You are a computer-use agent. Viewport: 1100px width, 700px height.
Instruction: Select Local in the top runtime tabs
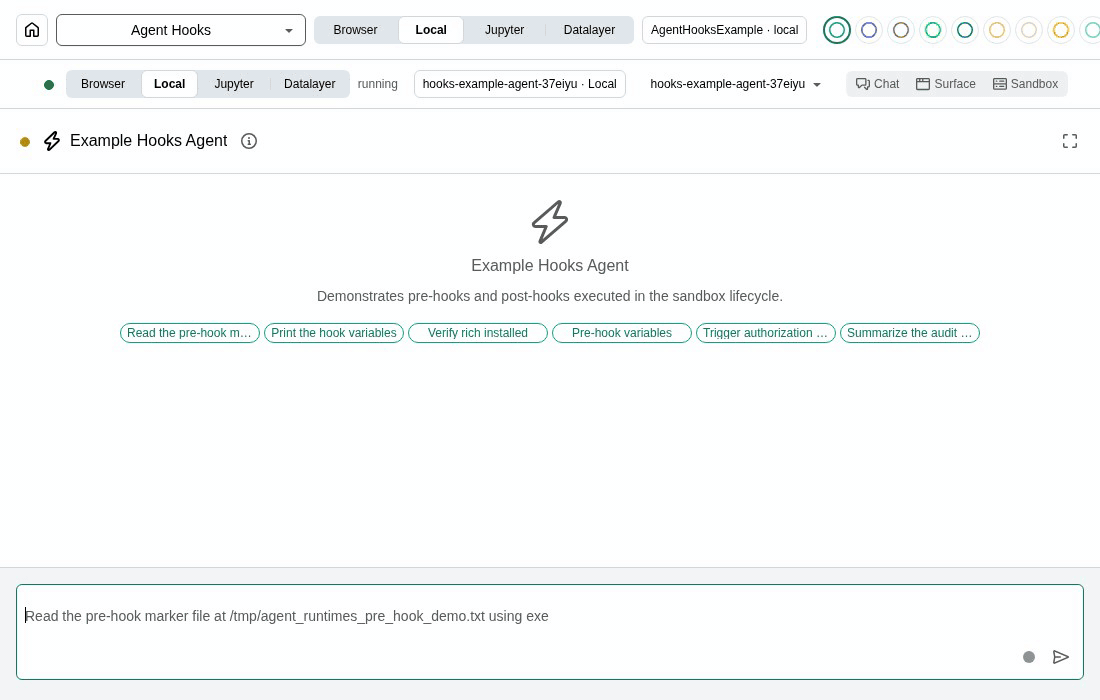431,30
